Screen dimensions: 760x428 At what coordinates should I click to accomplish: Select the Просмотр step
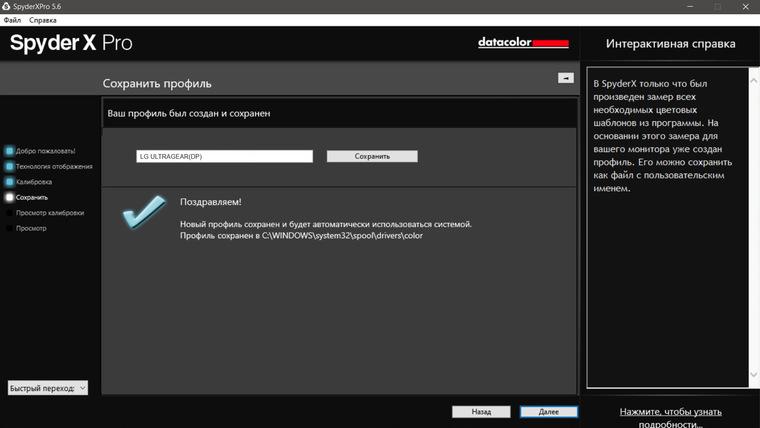(31, 228)
